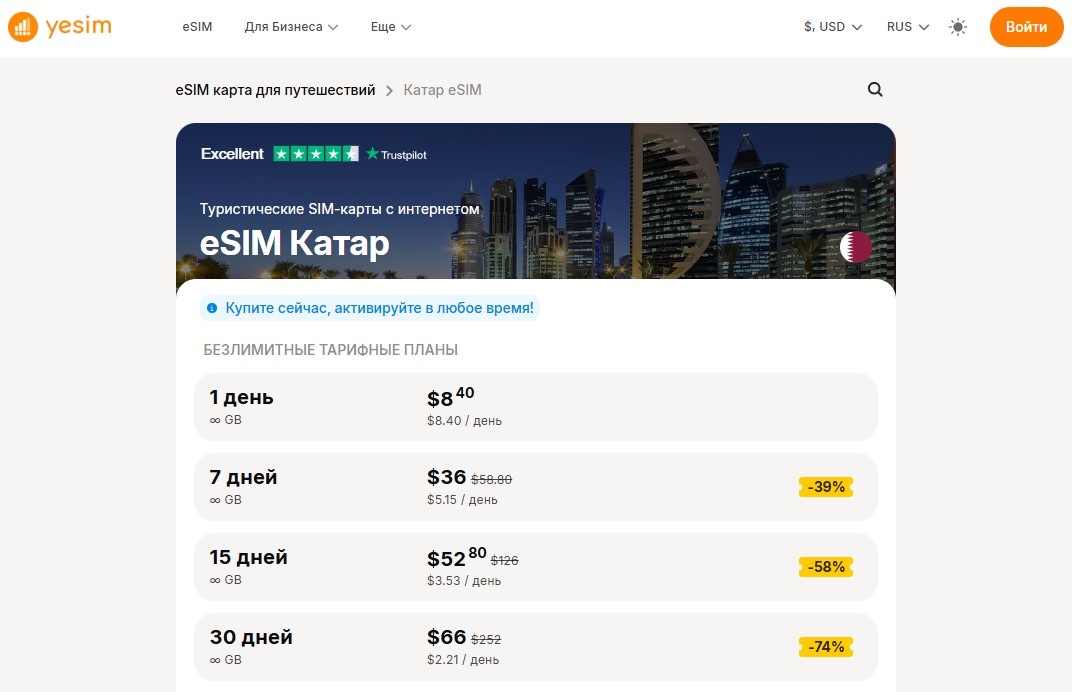The height and width of the screenshot is (692, 1072).
Task: Open the Для Бизнеса menu
Action: (290, 27)
